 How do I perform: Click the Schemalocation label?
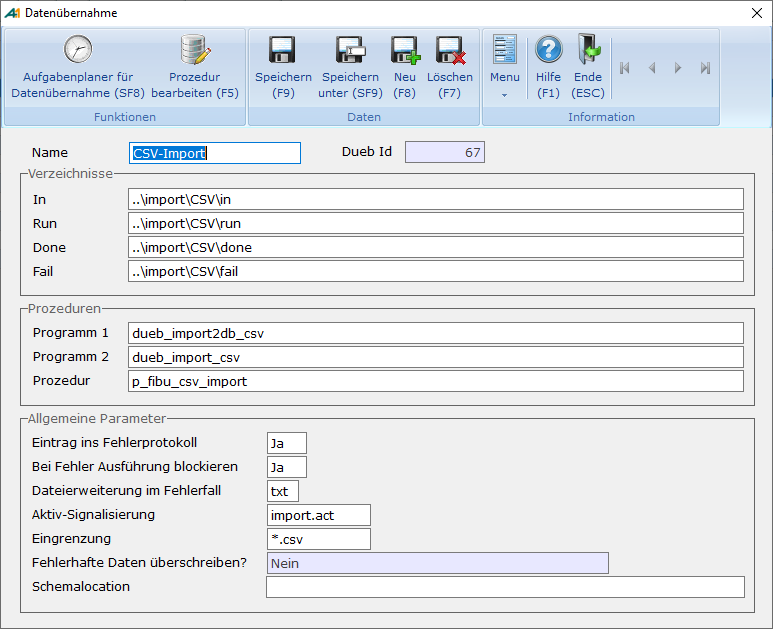click(81, 587)
